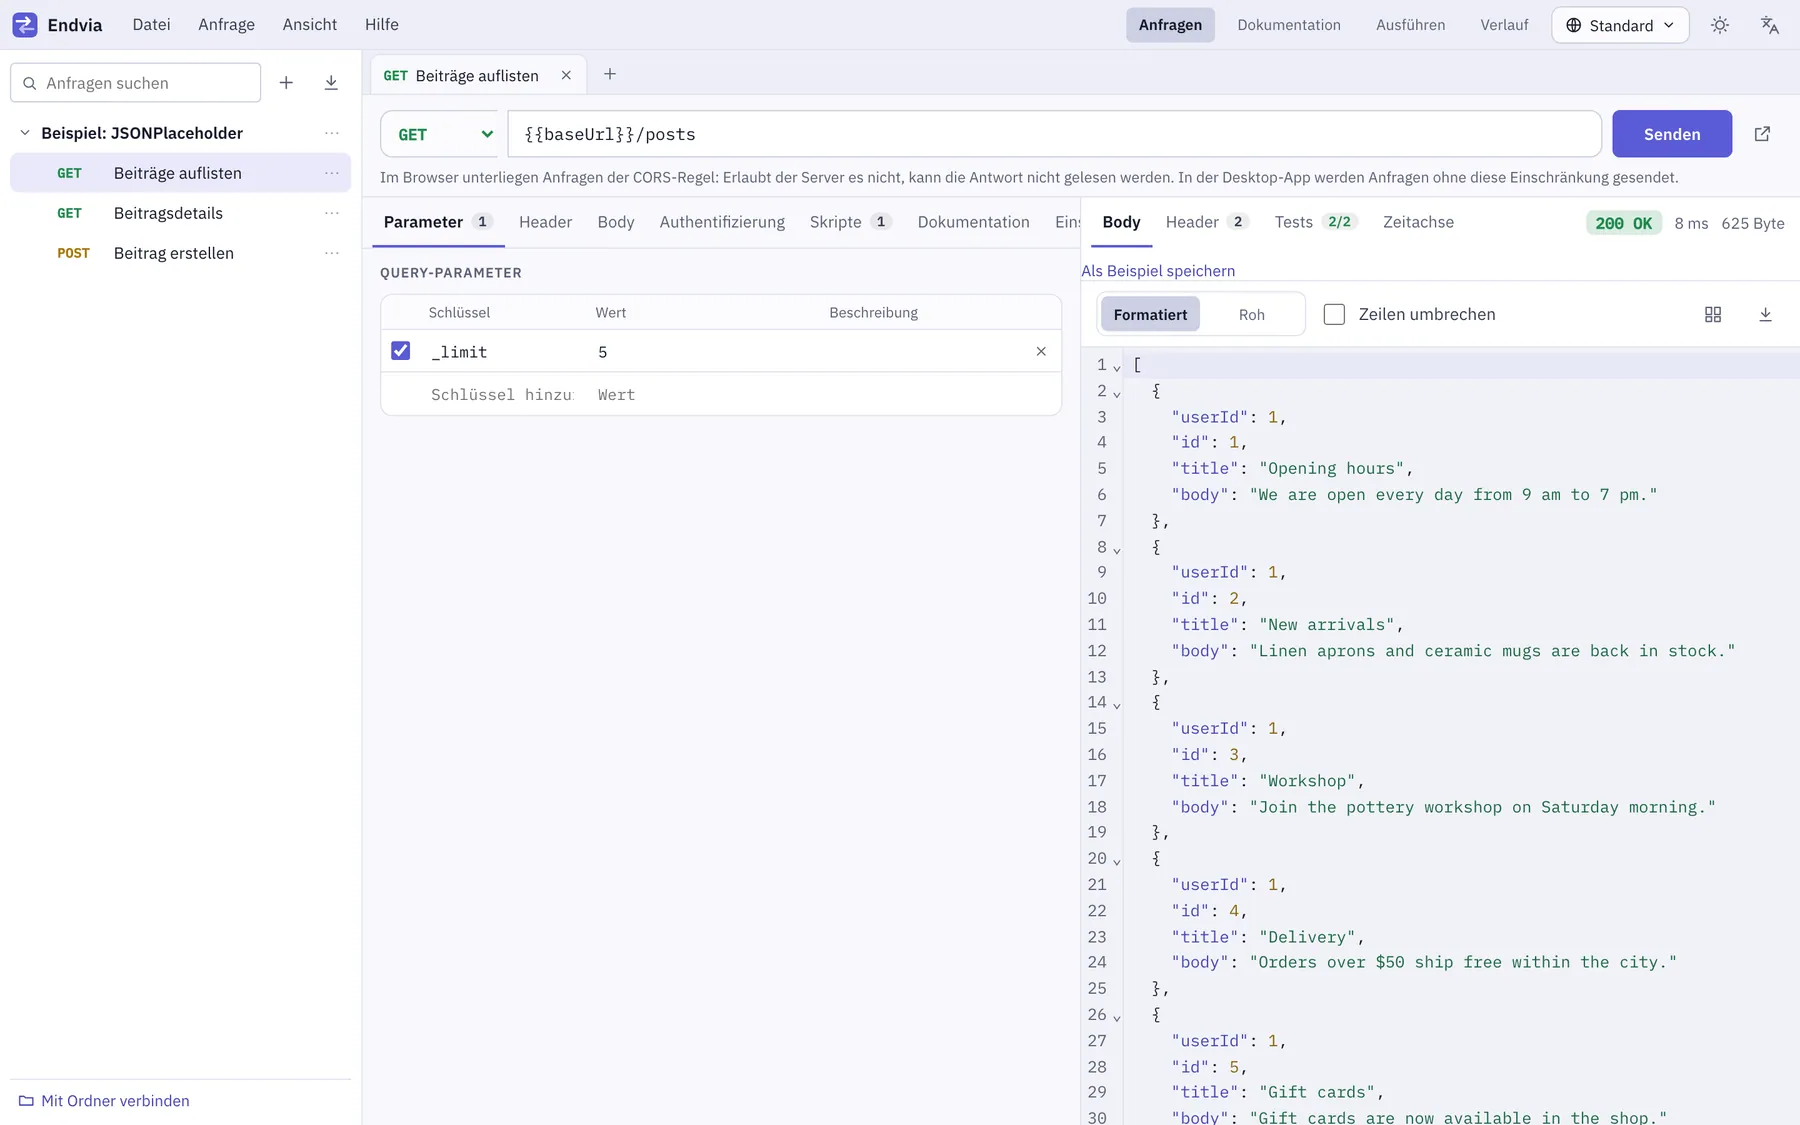
Task: Click the plus icon to add request
Action: (286, 83)
